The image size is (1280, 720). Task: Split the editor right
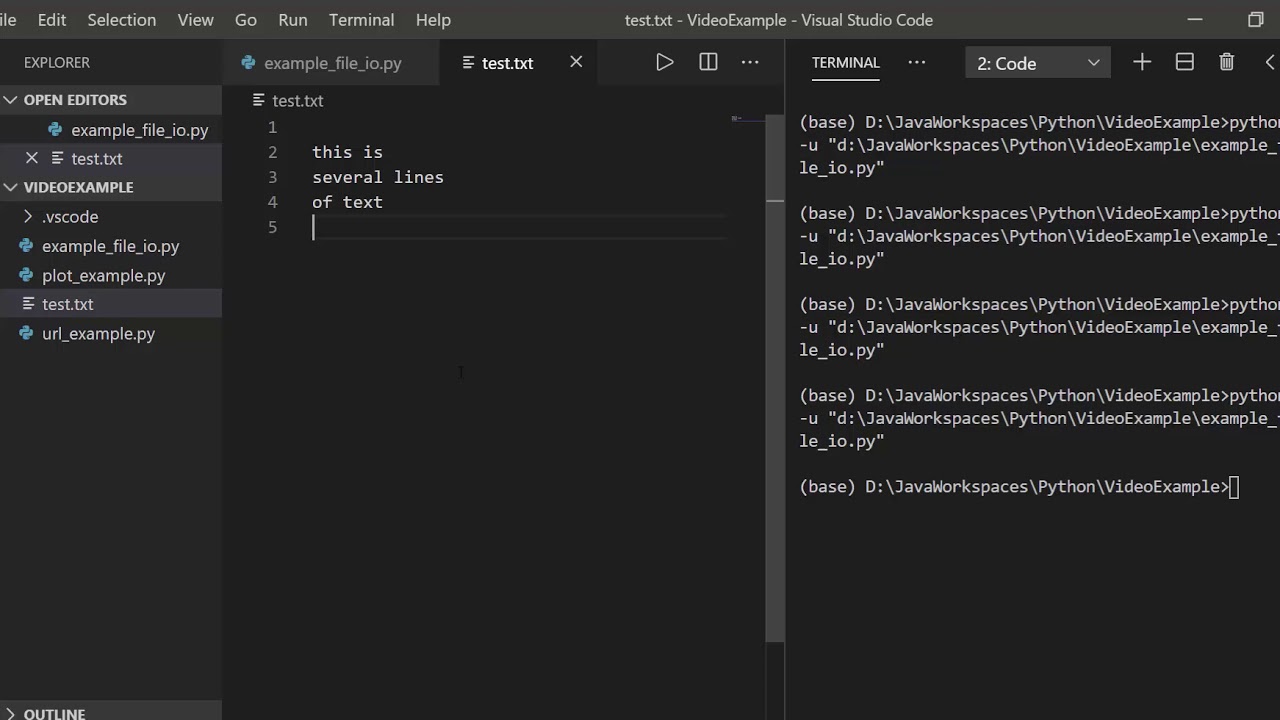click(x=708, y=62)
